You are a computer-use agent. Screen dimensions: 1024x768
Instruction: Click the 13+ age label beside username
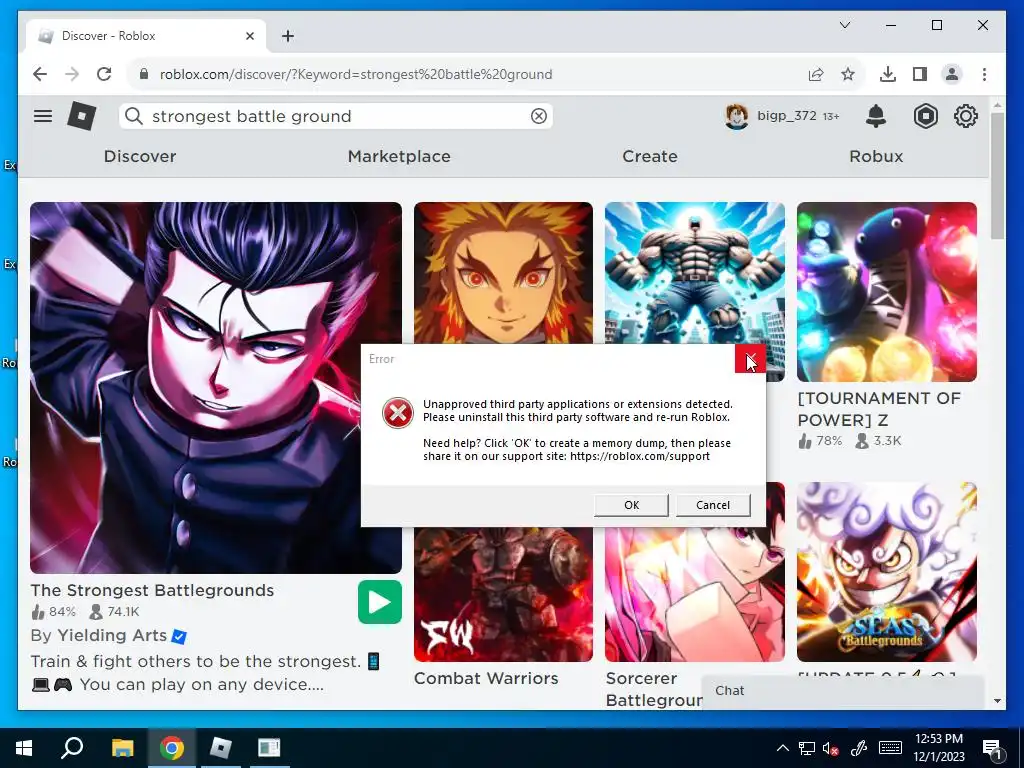pos(831,116)
